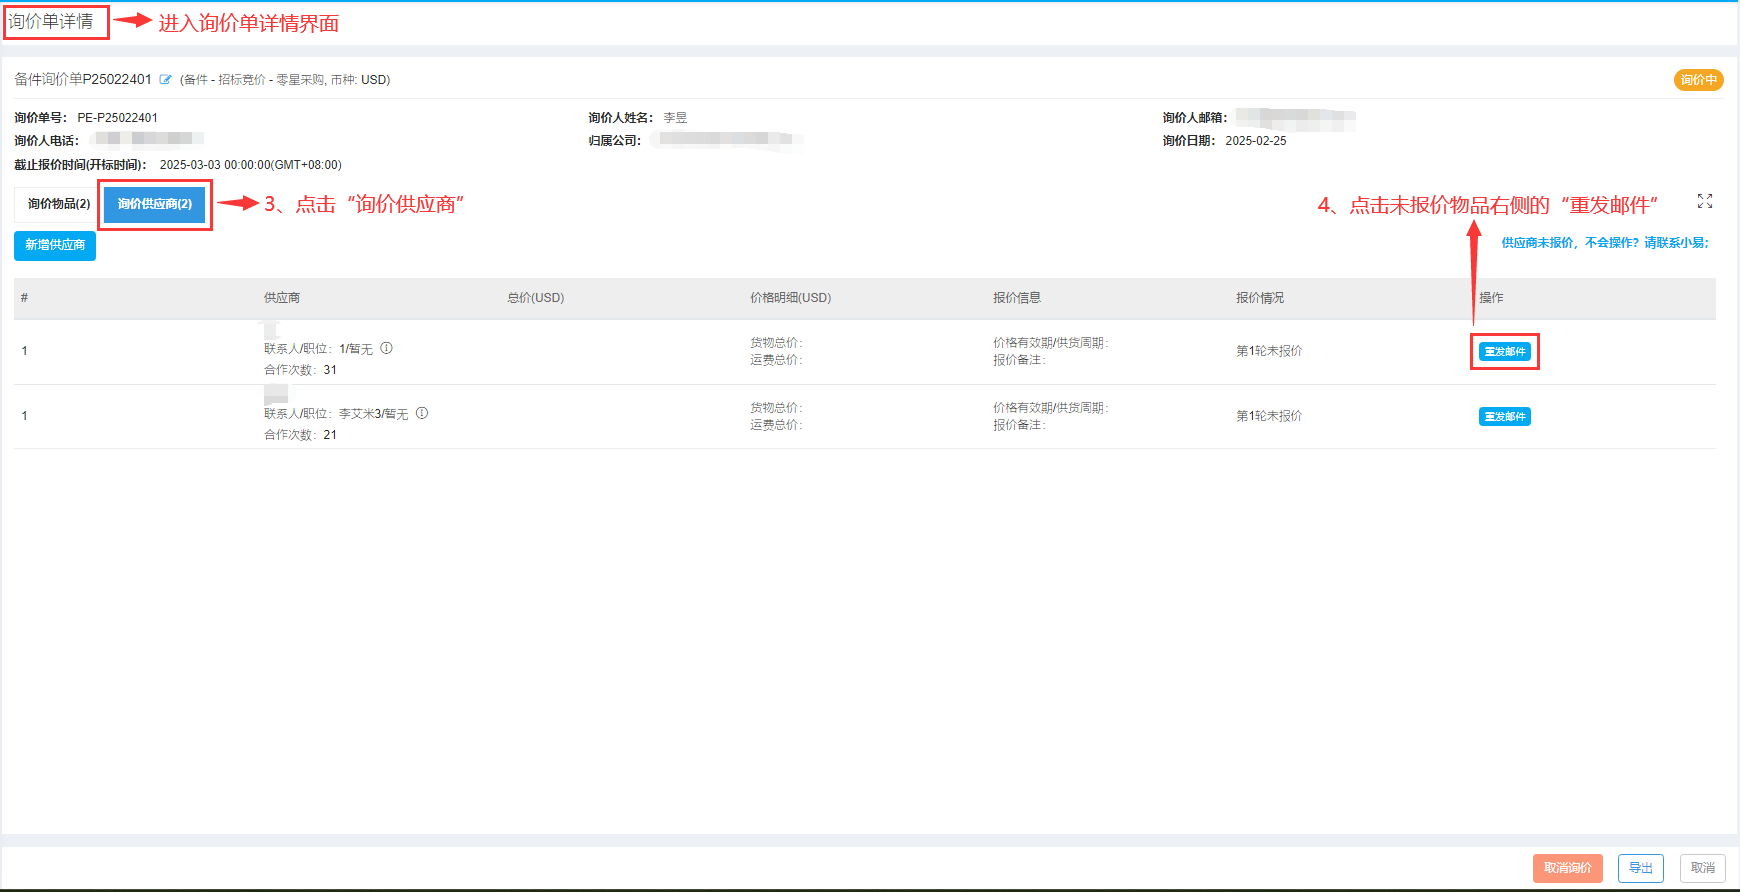Click the edit icon beside 备件询价单P25022401
The width and height of the screenshot is (1740, 892).
click(165, 80)
